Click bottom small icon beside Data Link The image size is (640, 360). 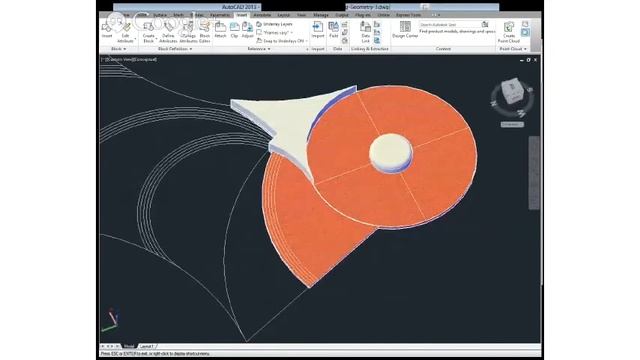(x=377, y=40)
